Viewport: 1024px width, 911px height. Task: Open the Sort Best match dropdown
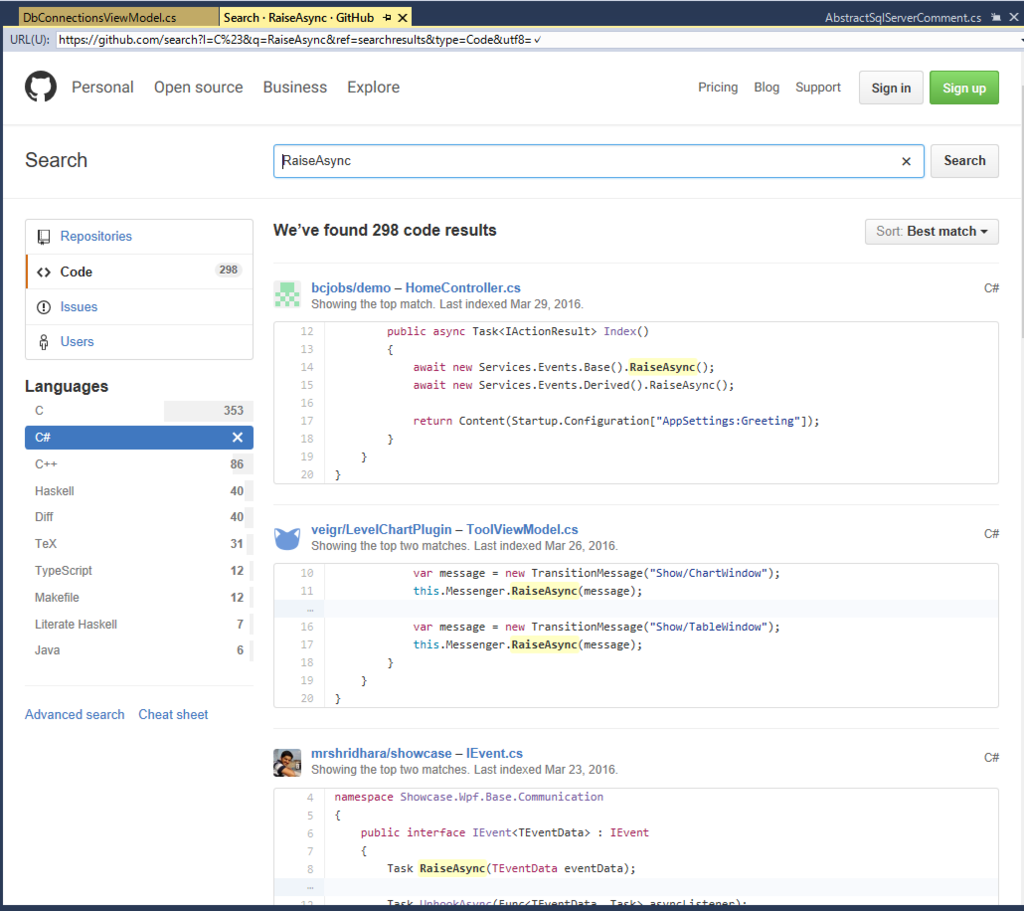(x=931, y=232)
